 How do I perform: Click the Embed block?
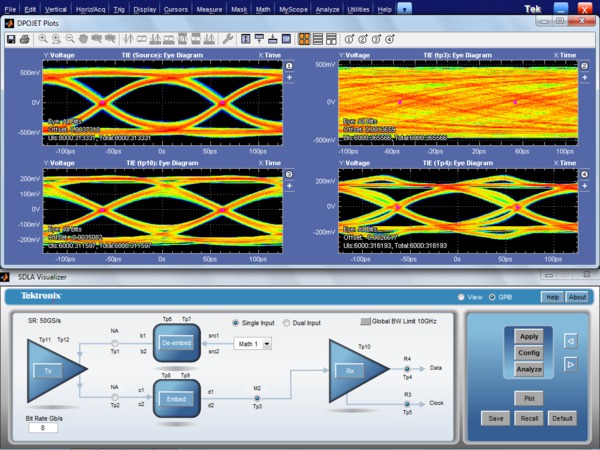tap(176, 399)
